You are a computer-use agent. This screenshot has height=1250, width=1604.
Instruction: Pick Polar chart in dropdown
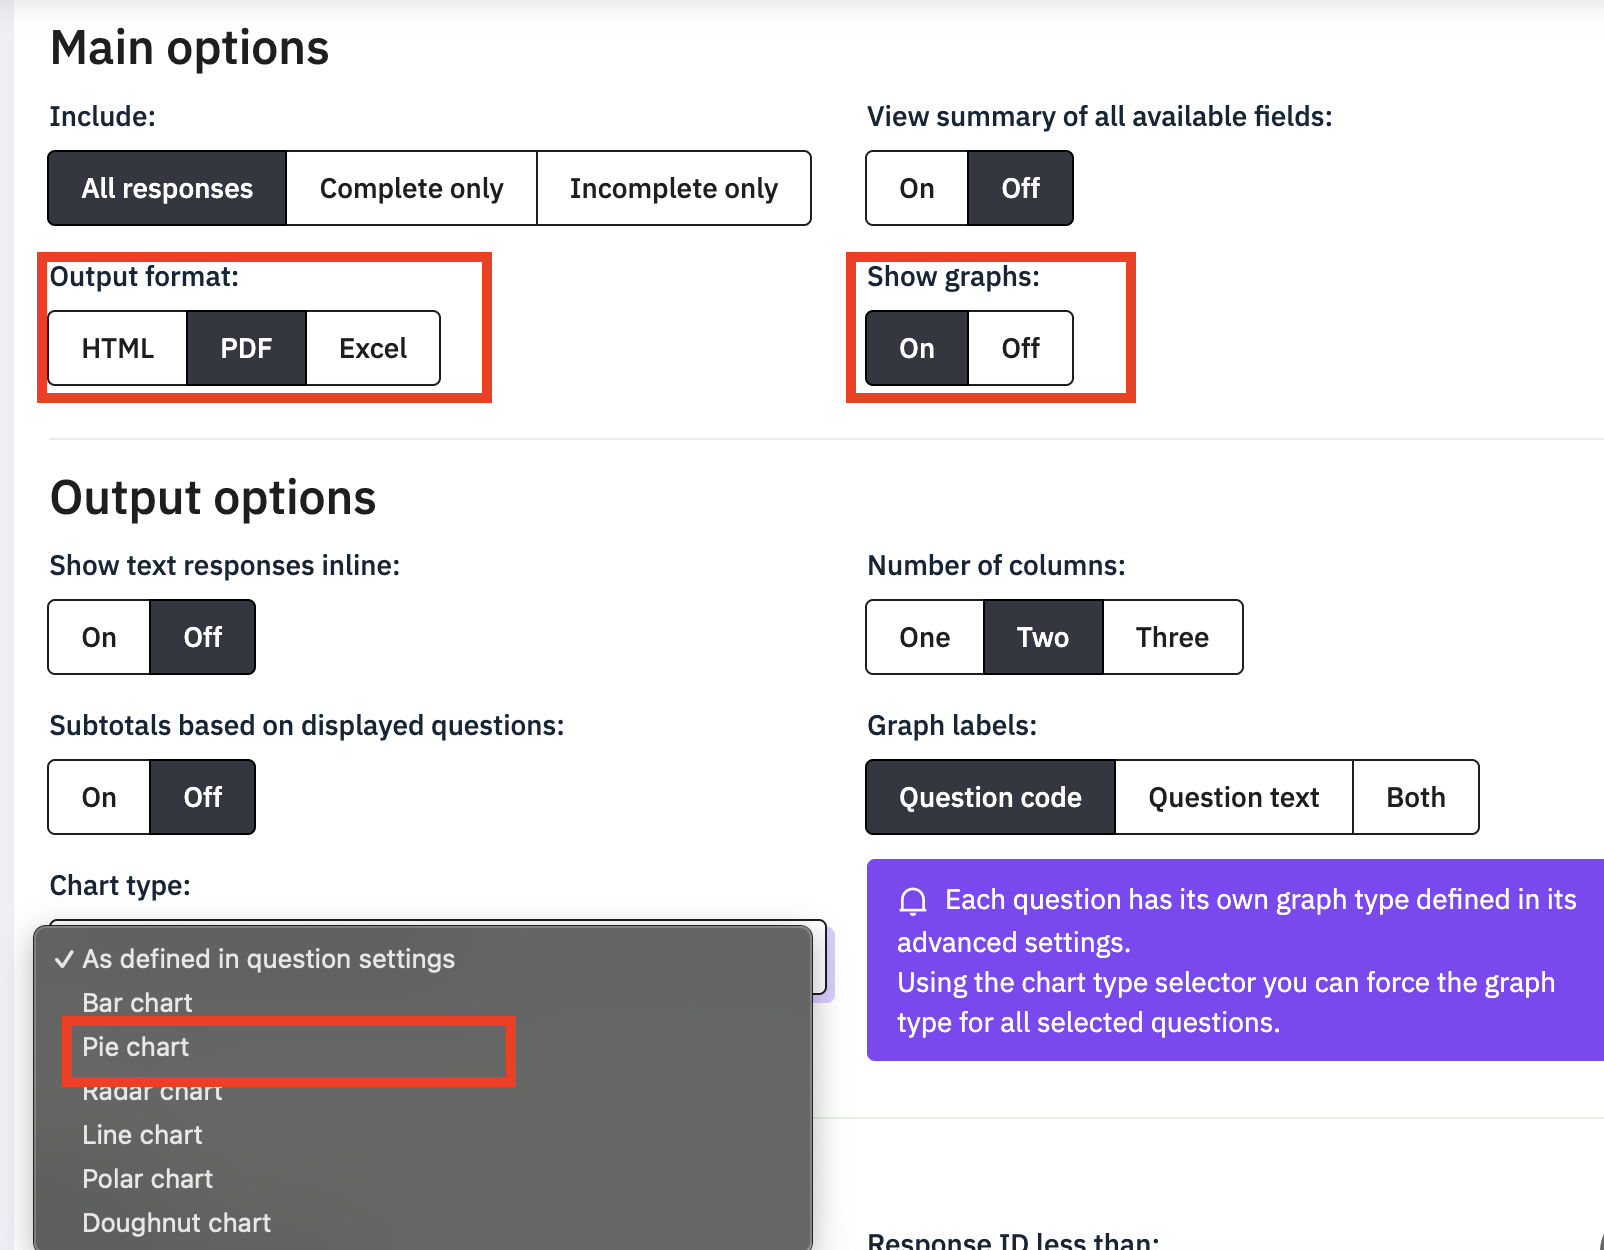tap(147, 1179)
